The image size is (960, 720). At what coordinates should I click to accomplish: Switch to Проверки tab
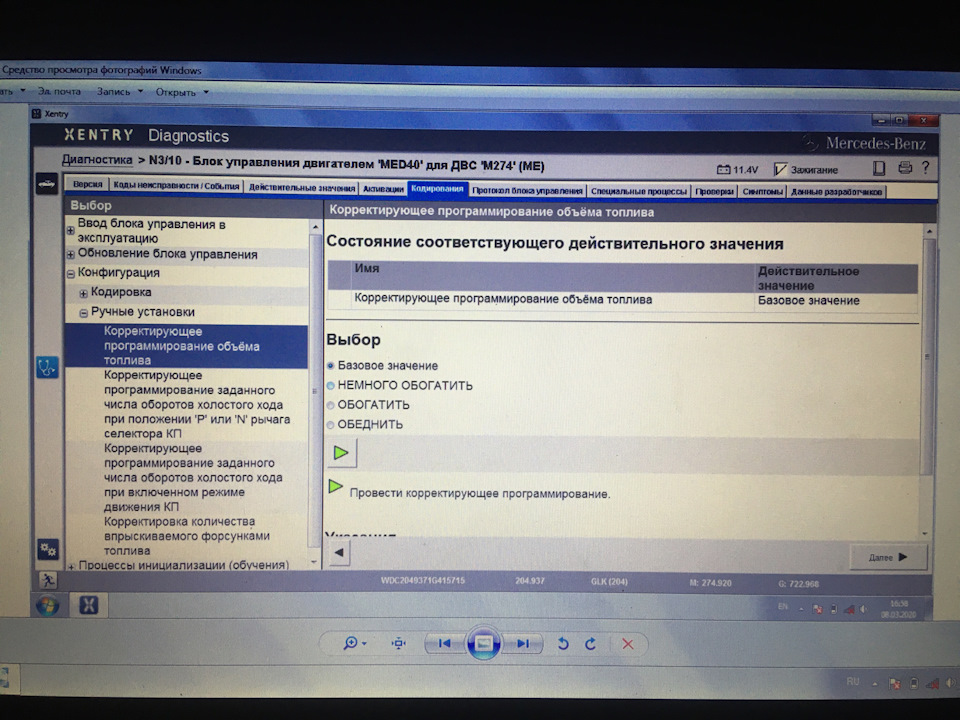point(714,191)
